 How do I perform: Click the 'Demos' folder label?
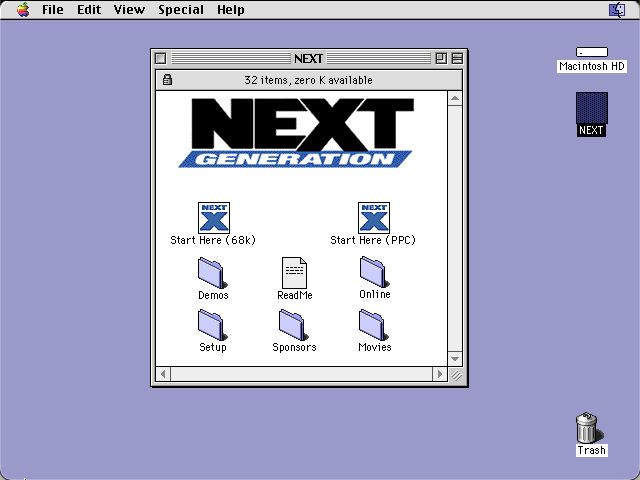click(x=213, y=295)
